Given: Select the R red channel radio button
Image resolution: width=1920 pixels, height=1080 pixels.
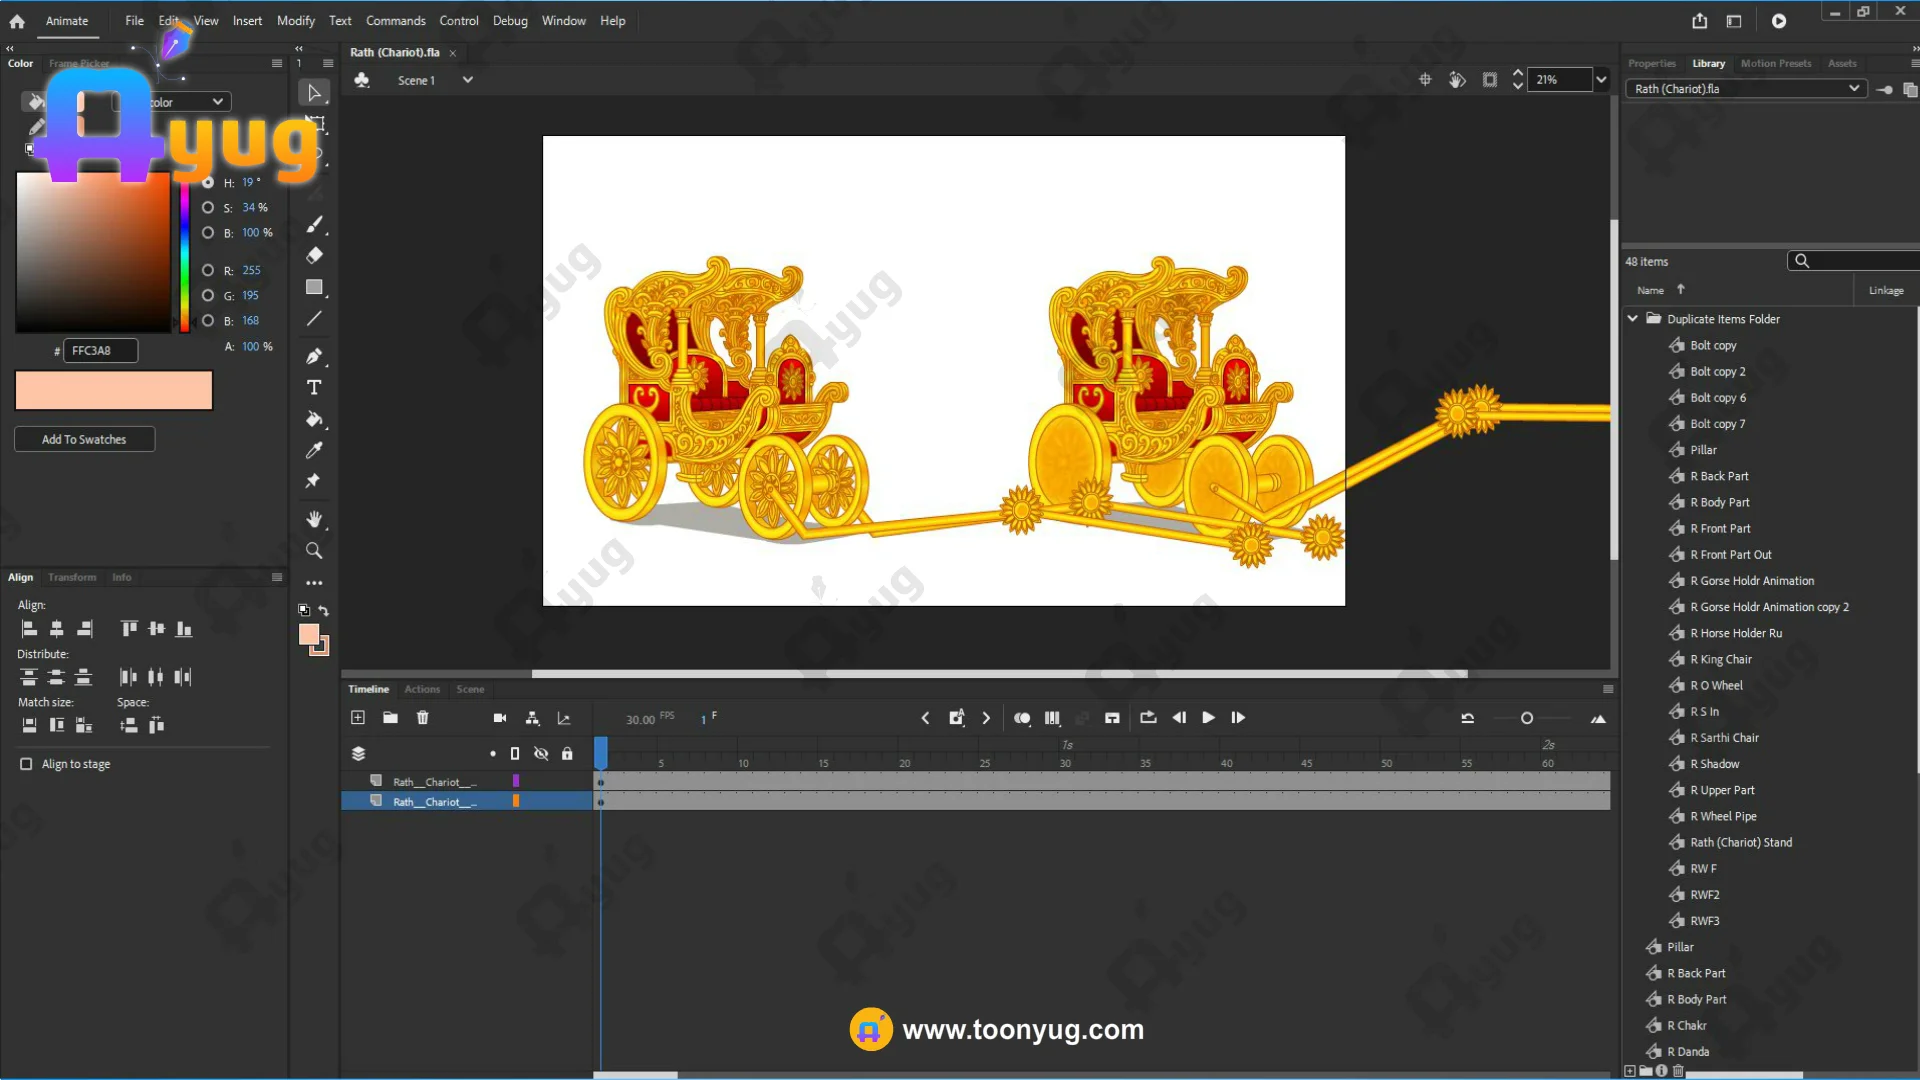Looking at the screenshot, I should (208, 270).
